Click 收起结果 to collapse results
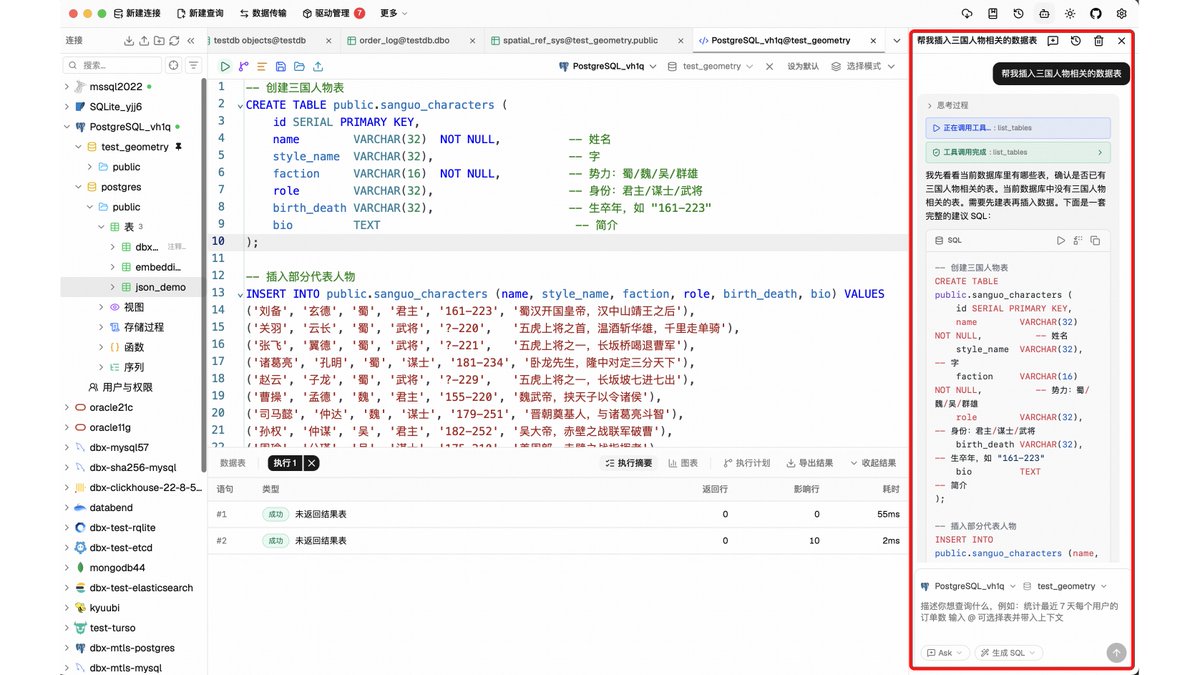The image size is (1200, 675). 873,463
